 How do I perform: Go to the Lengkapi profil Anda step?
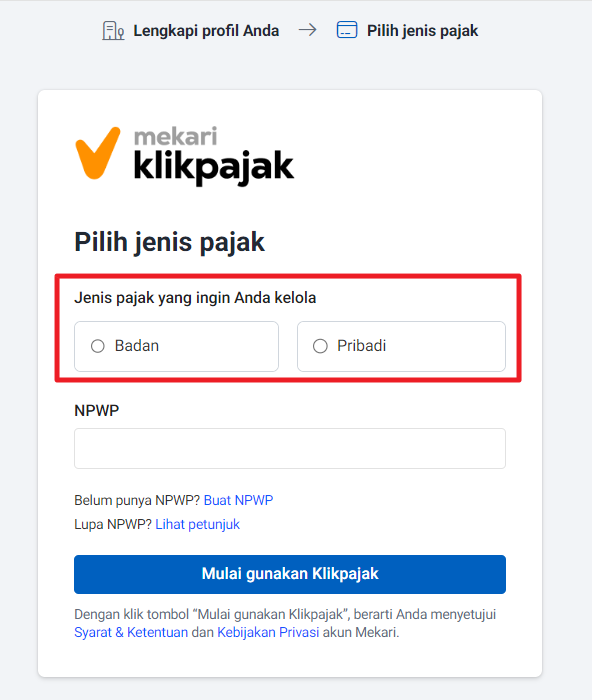206,31
